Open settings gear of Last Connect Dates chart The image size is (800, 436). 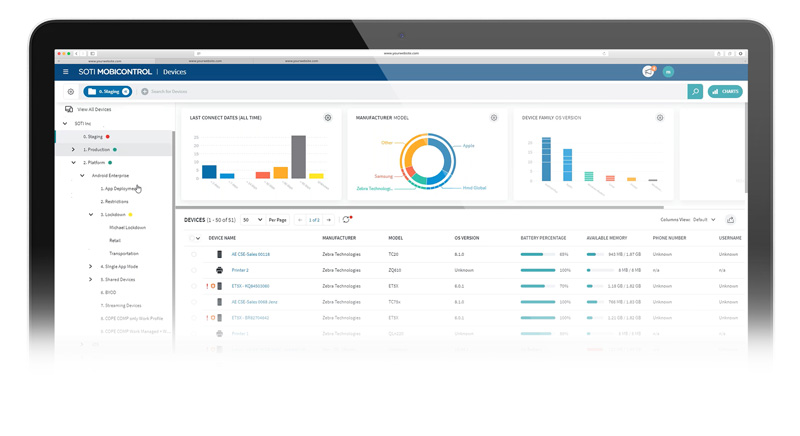tap(328, 118)
